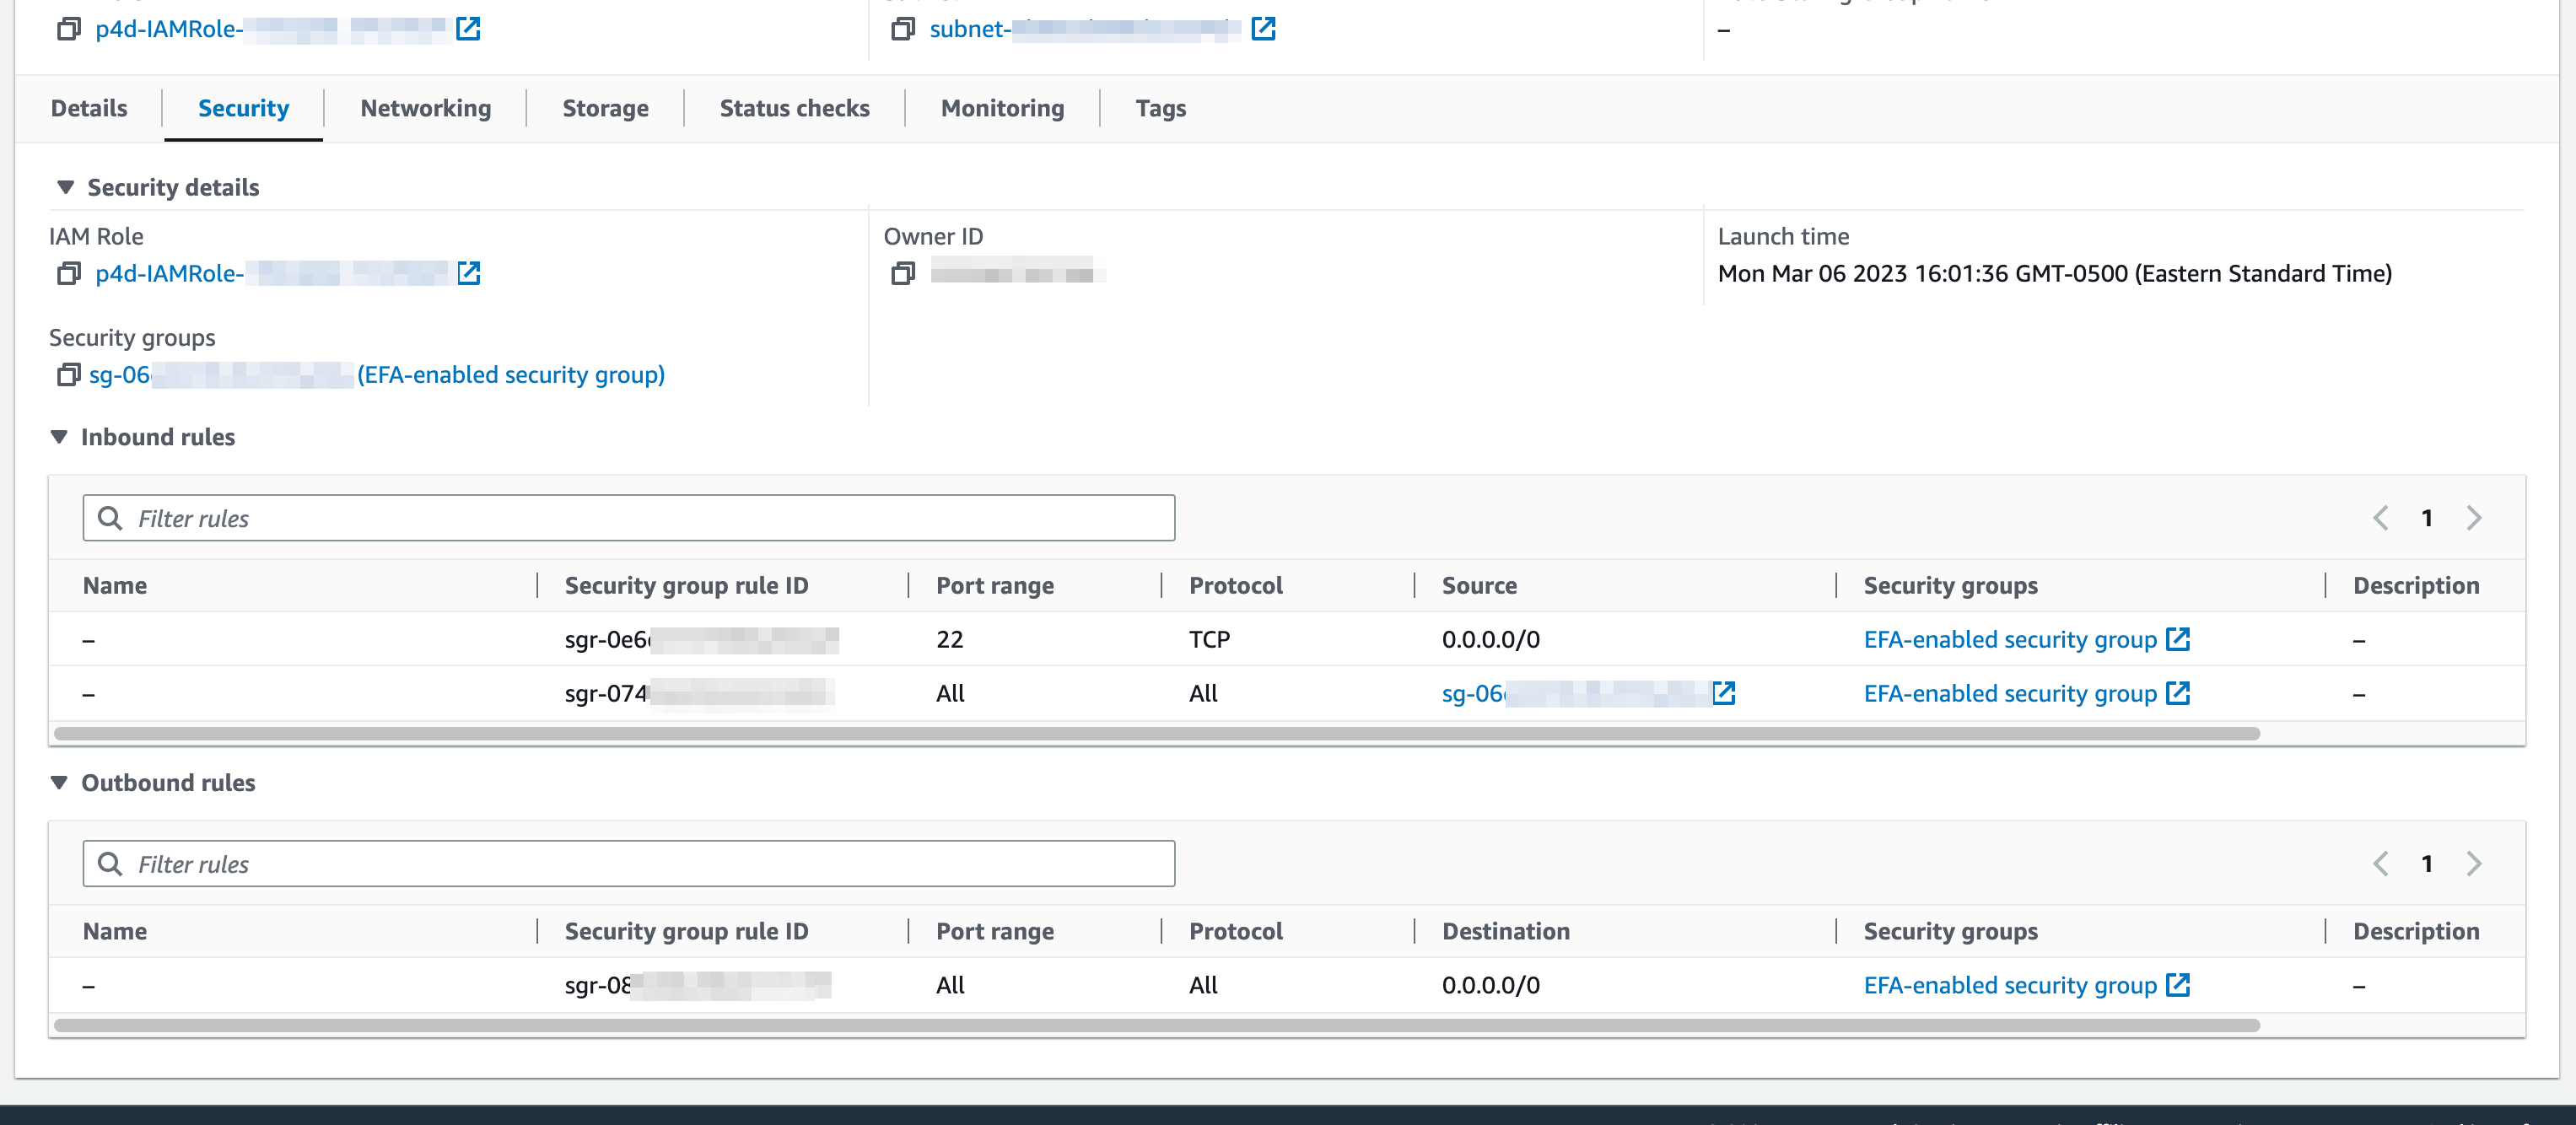This screenshot has width=2576, height=1125.
Task: Open external icon for port 22 rule security group
Action: coord(2177,639)
